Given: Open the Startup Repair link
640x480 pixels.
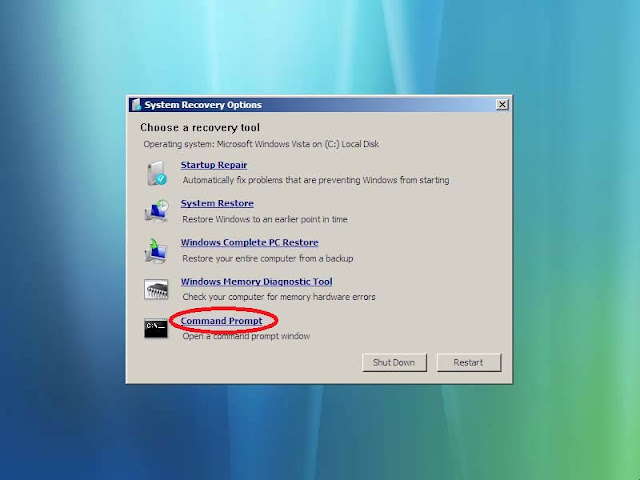Looking at the screenshot, I should (x=214, y=165).
